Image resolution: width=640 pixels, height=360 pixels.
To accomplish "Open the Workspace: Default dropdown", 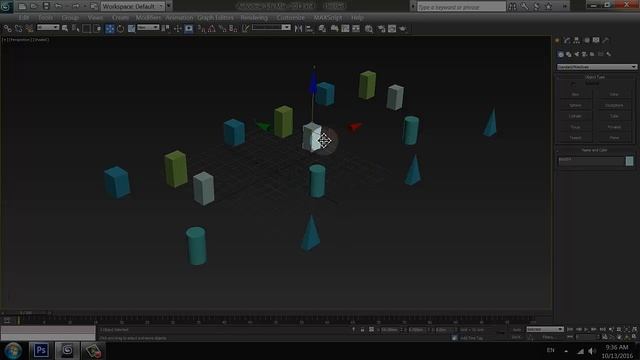I will (132, 6).
